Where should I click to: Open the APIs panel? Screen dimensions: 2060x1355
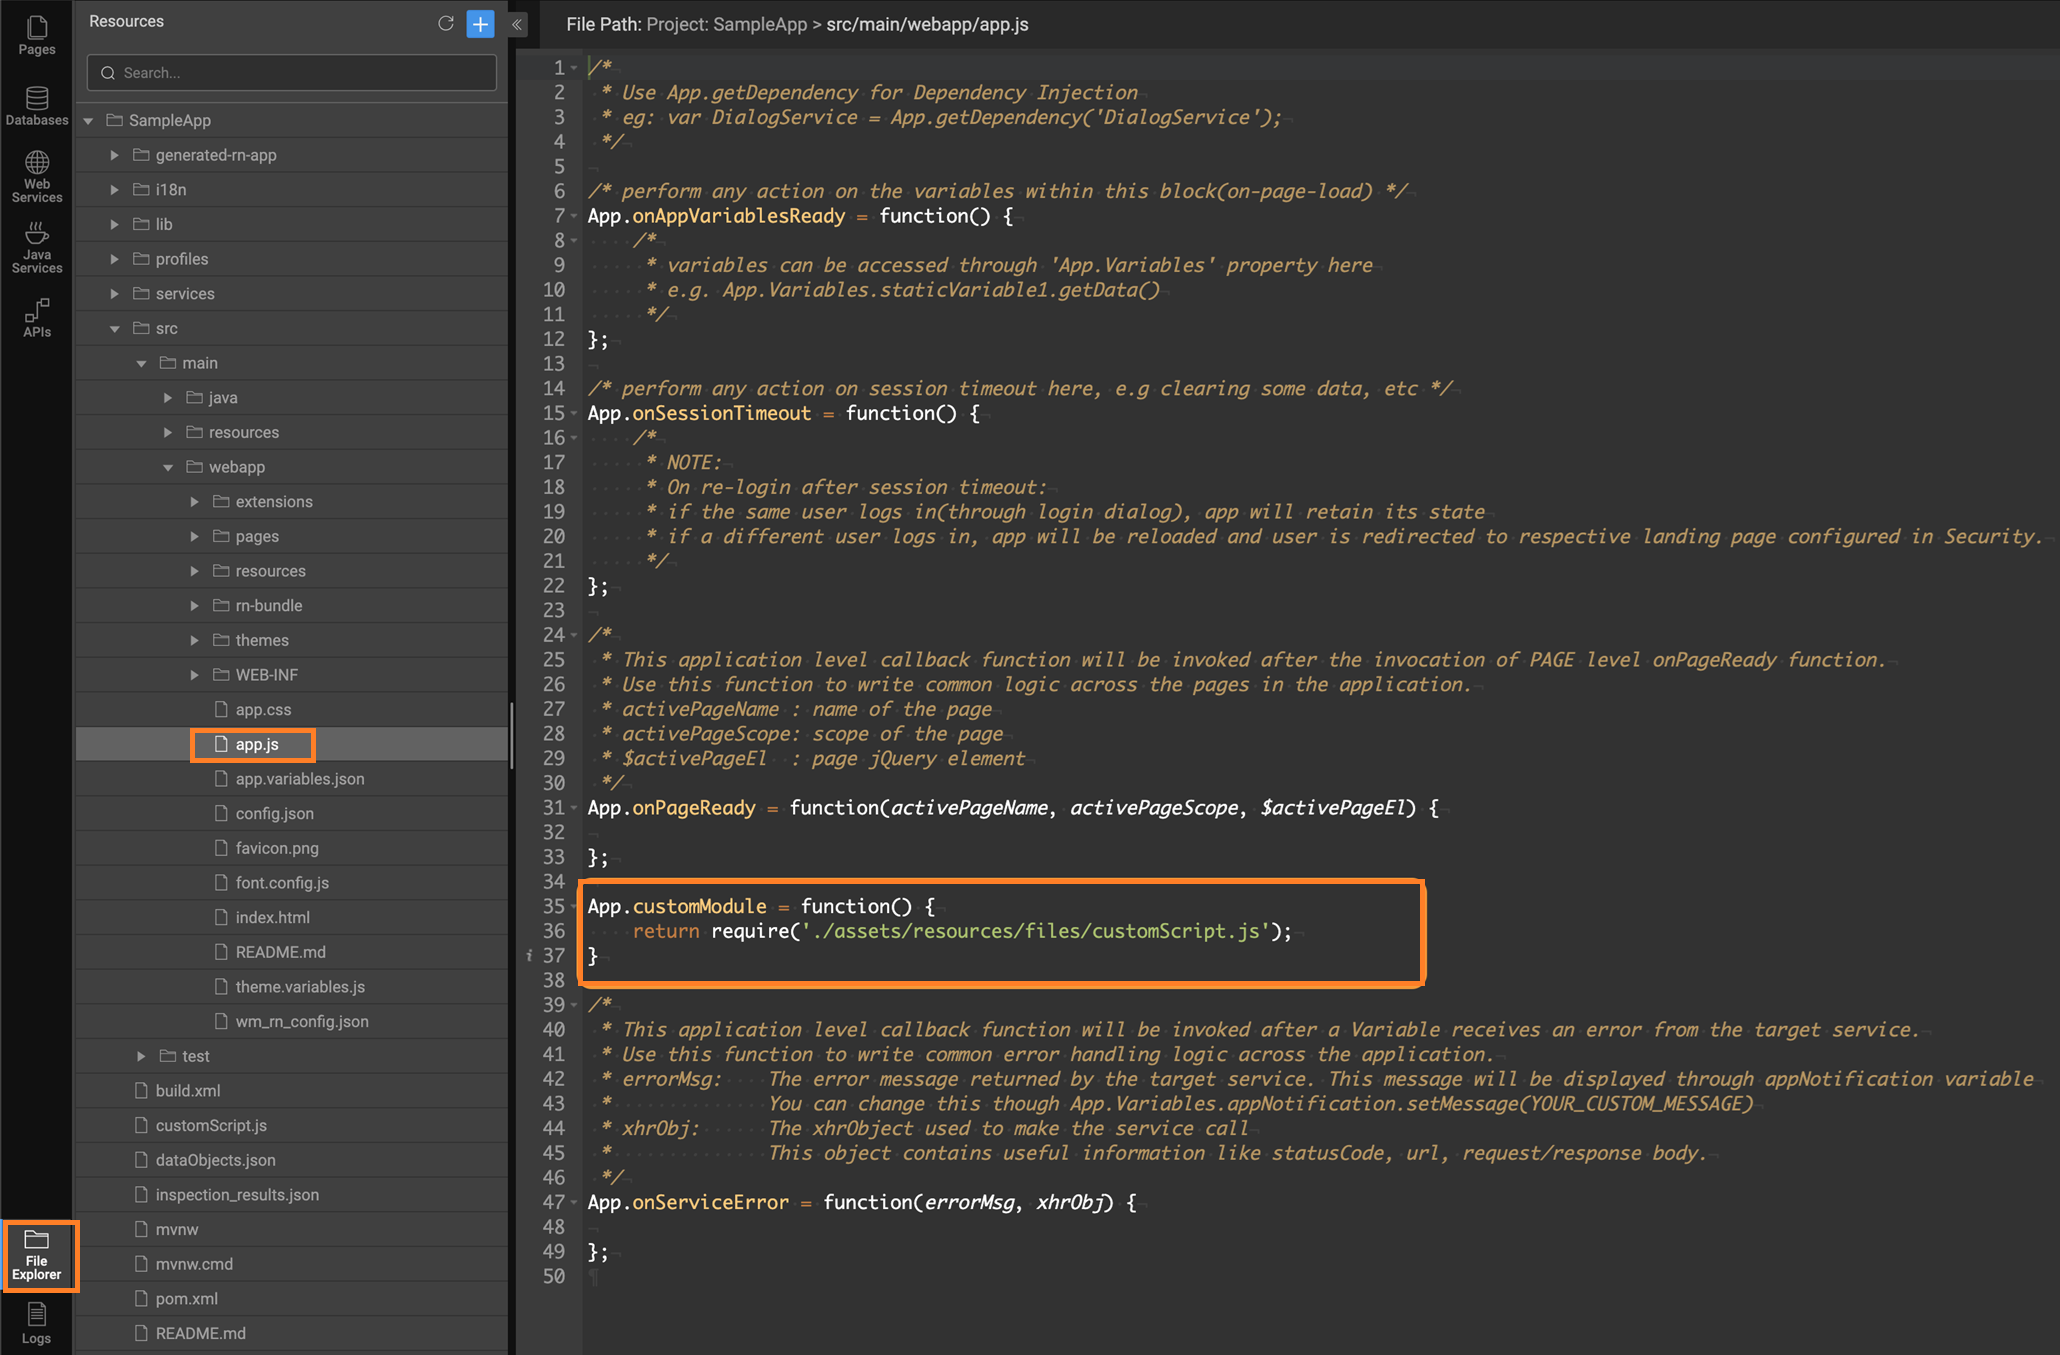click(x=36, y=318)
